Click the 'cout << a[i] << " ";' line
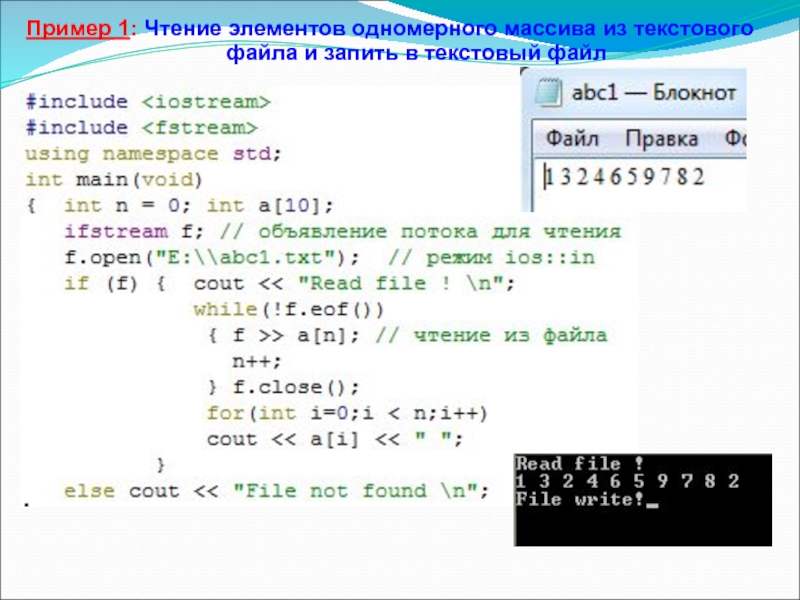 point(335,439)
